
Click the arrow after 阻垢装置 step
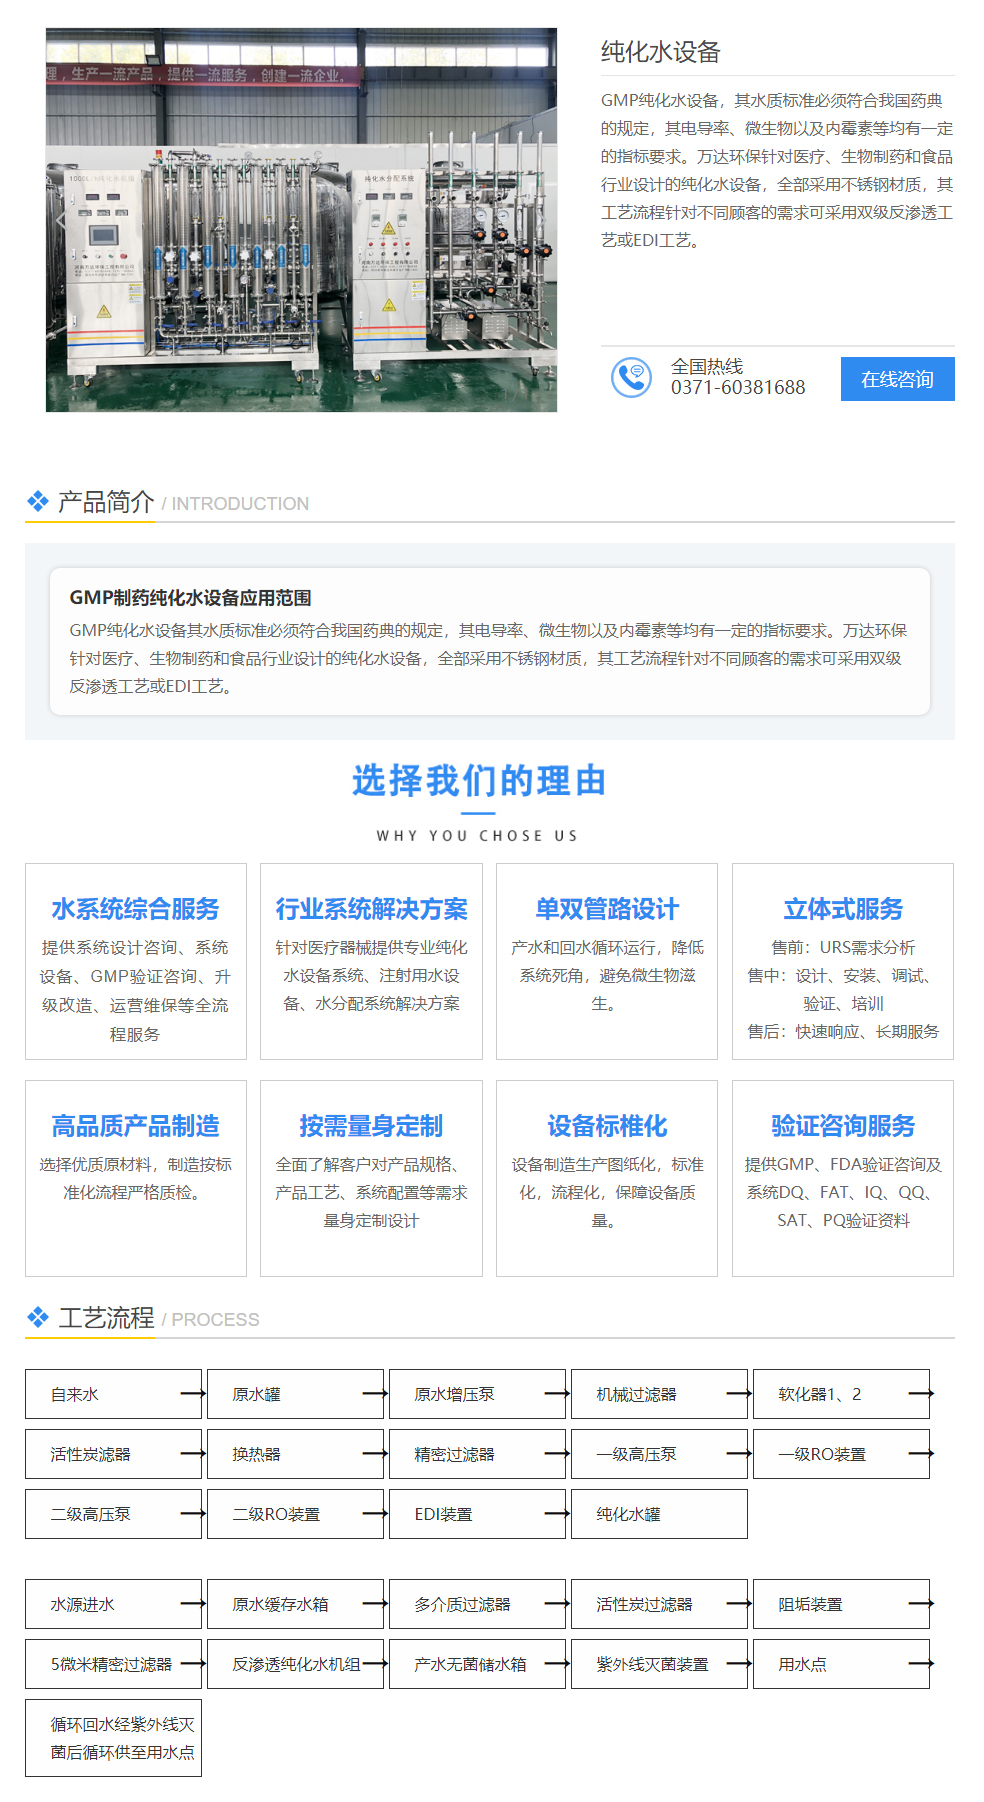(920, 1604)
